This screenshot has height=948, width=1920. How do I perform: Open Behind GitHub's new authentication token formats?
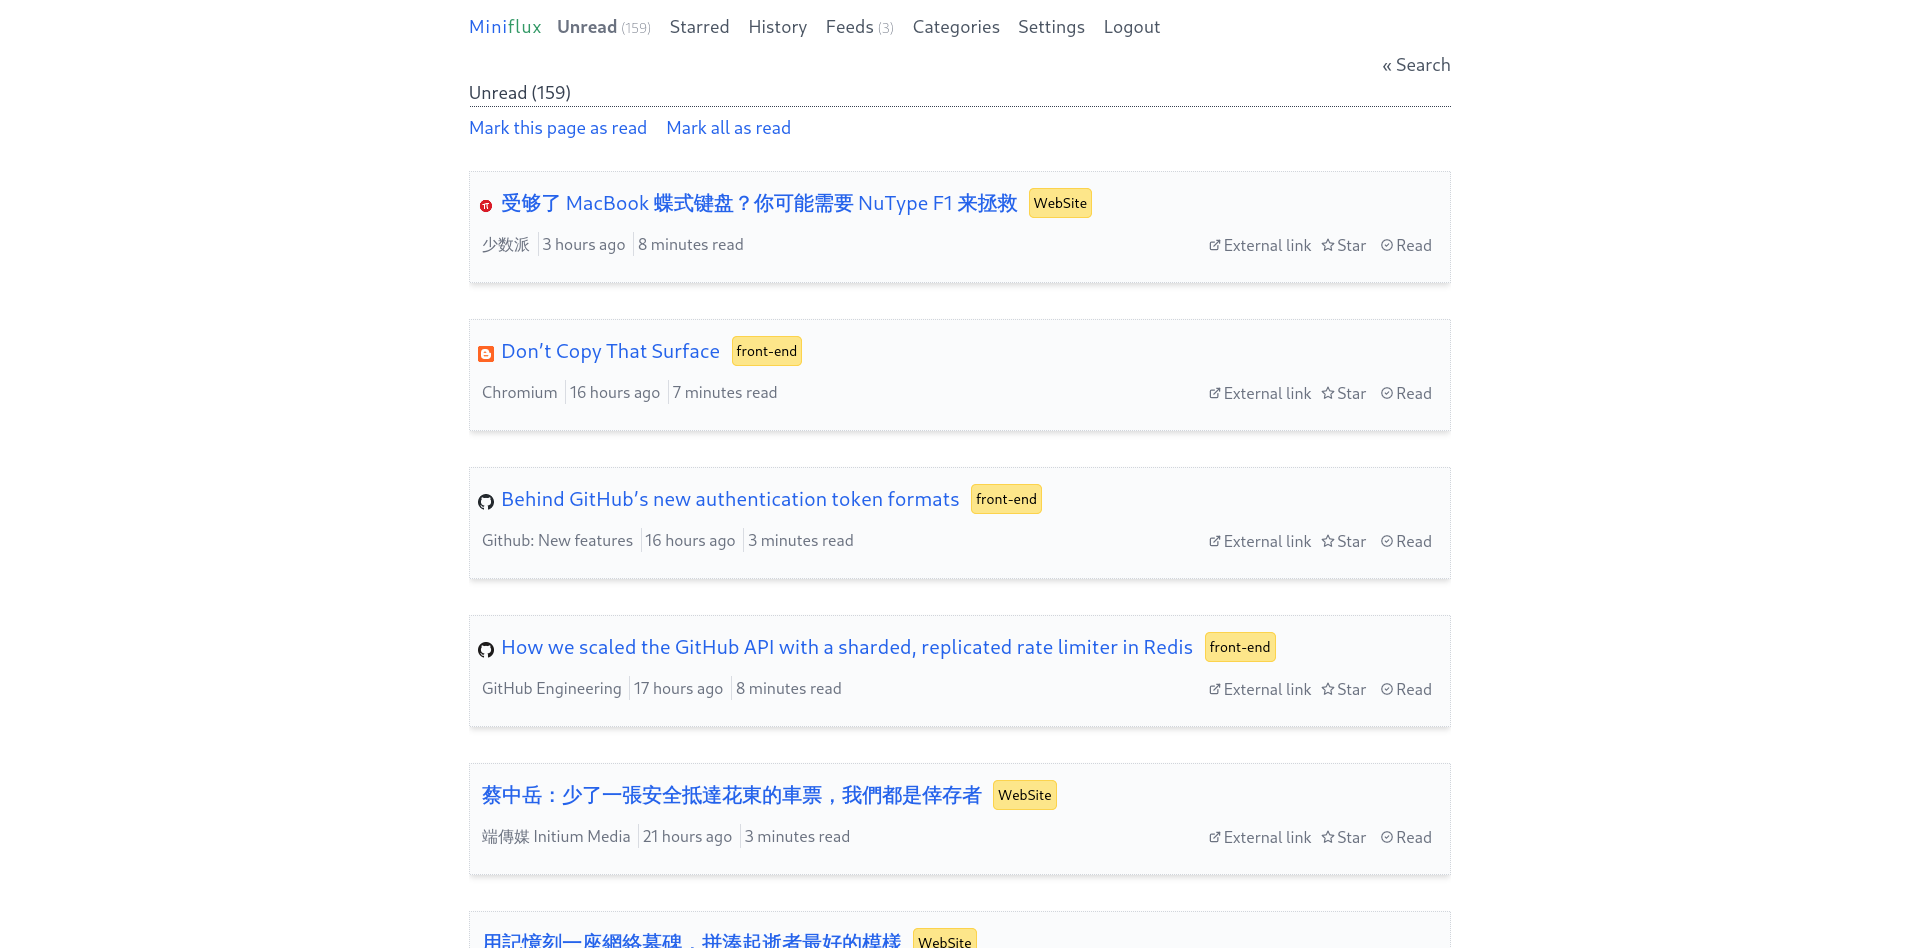(730, 499)
